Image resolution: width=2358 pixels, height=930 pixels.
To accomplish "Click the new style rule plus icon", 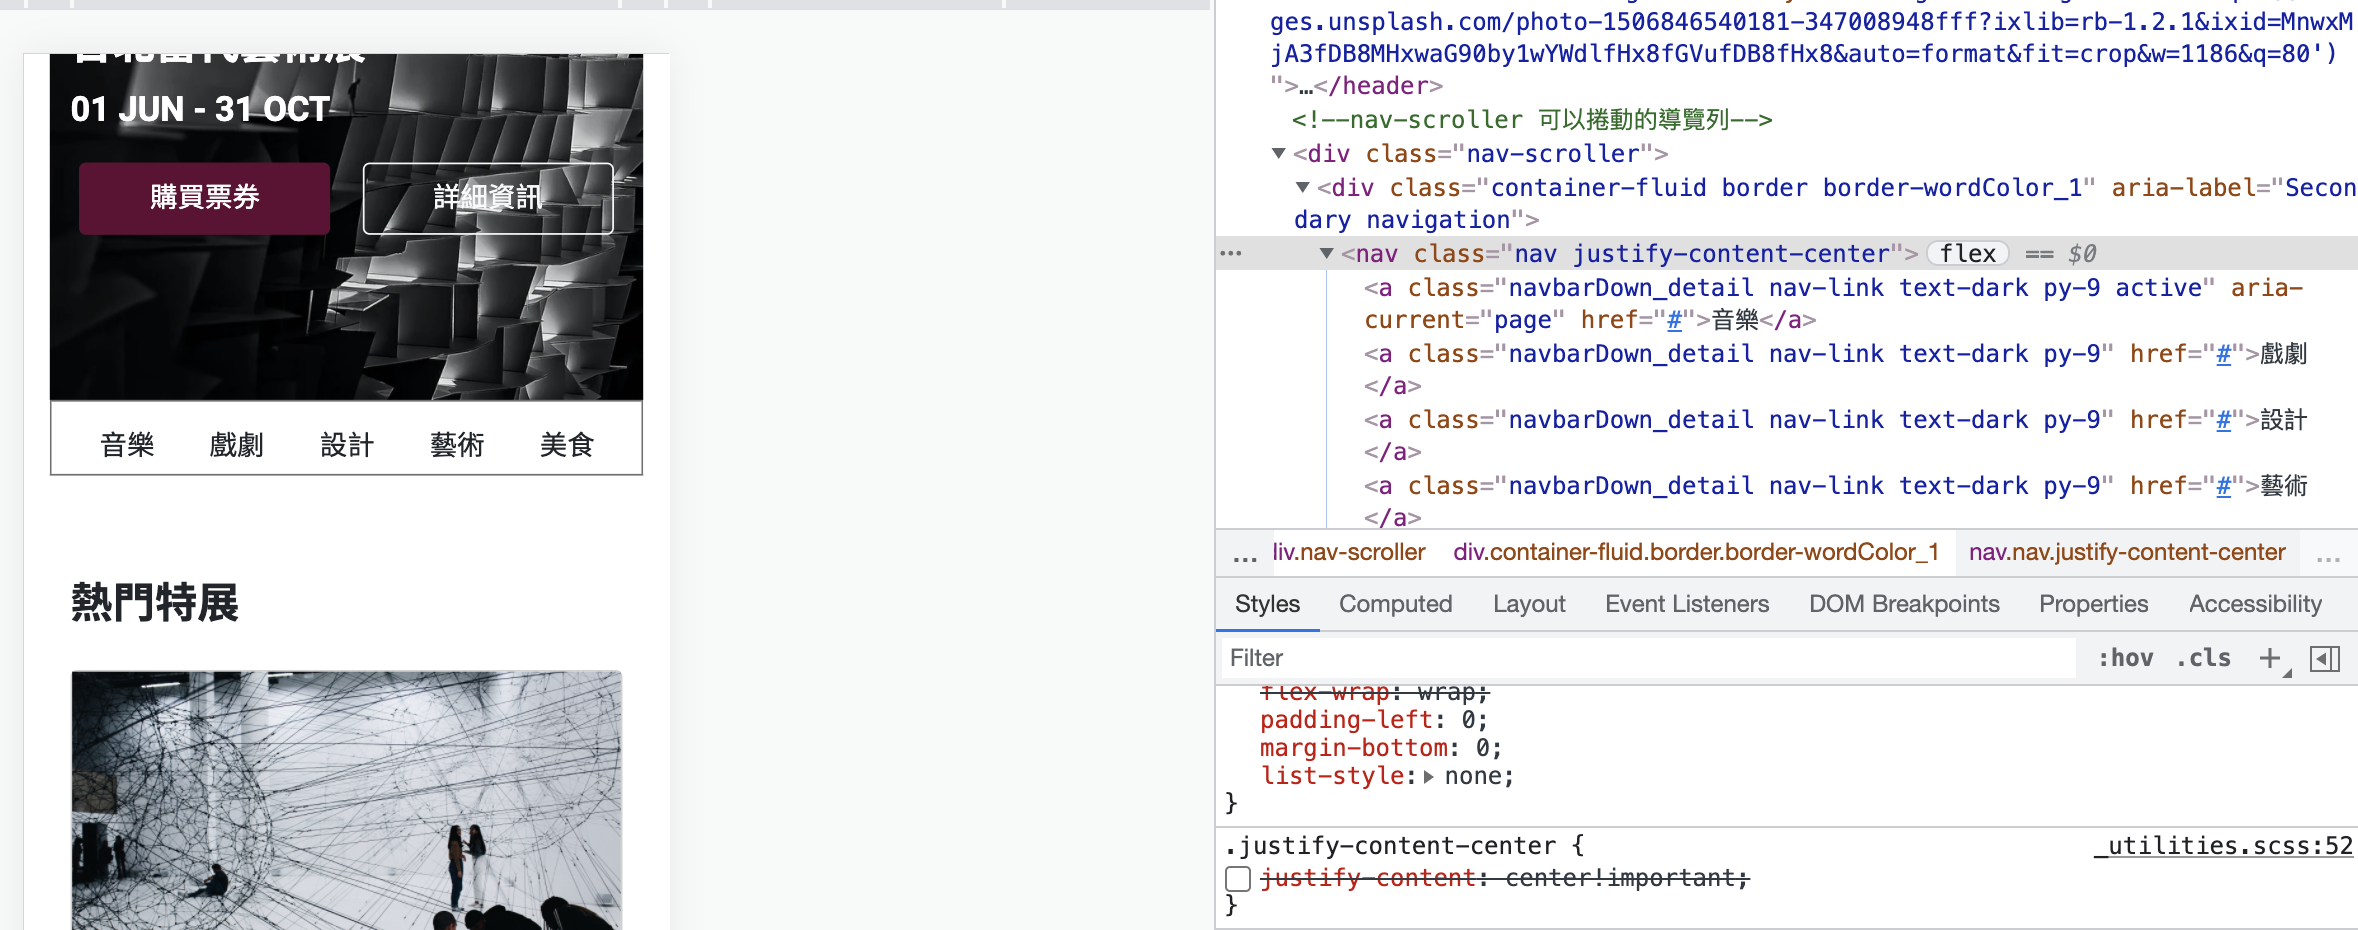I will coord(2270,658).
